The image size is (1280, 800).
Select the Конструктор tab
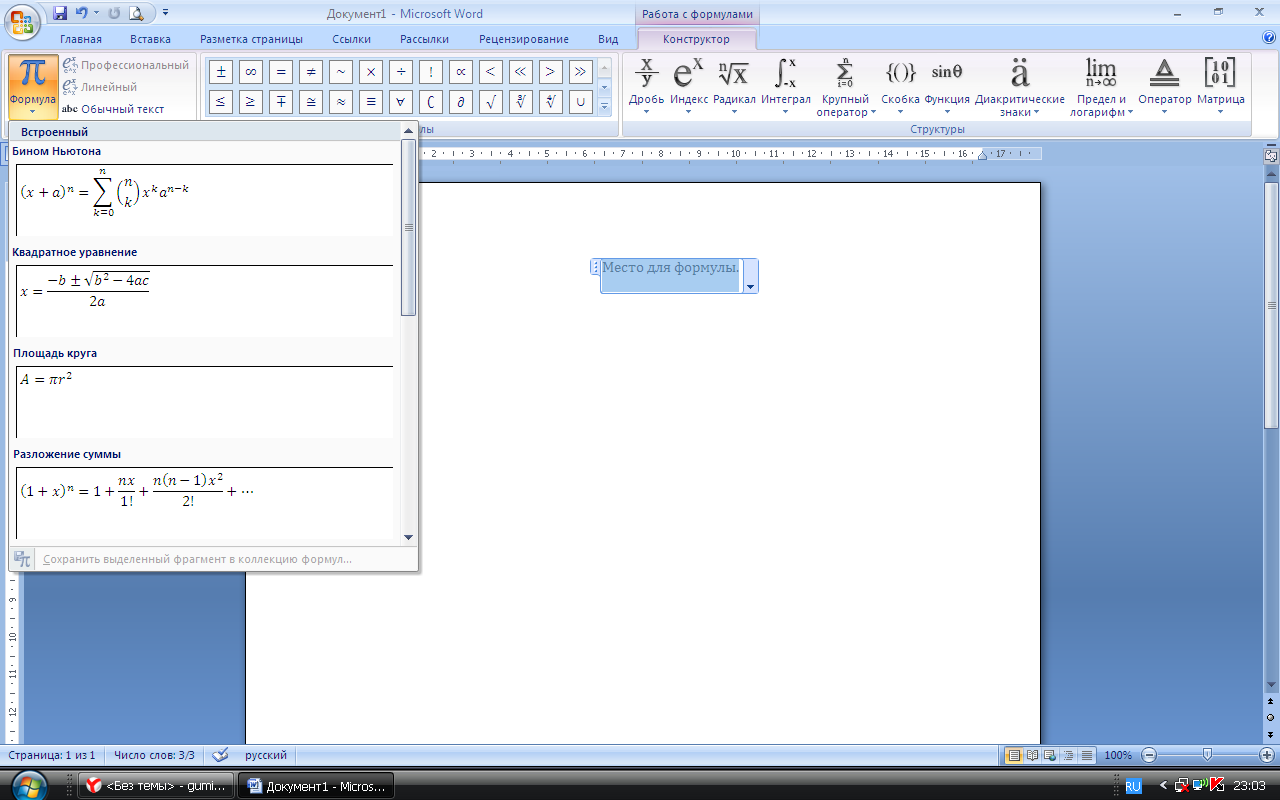(x=696, y=39)
